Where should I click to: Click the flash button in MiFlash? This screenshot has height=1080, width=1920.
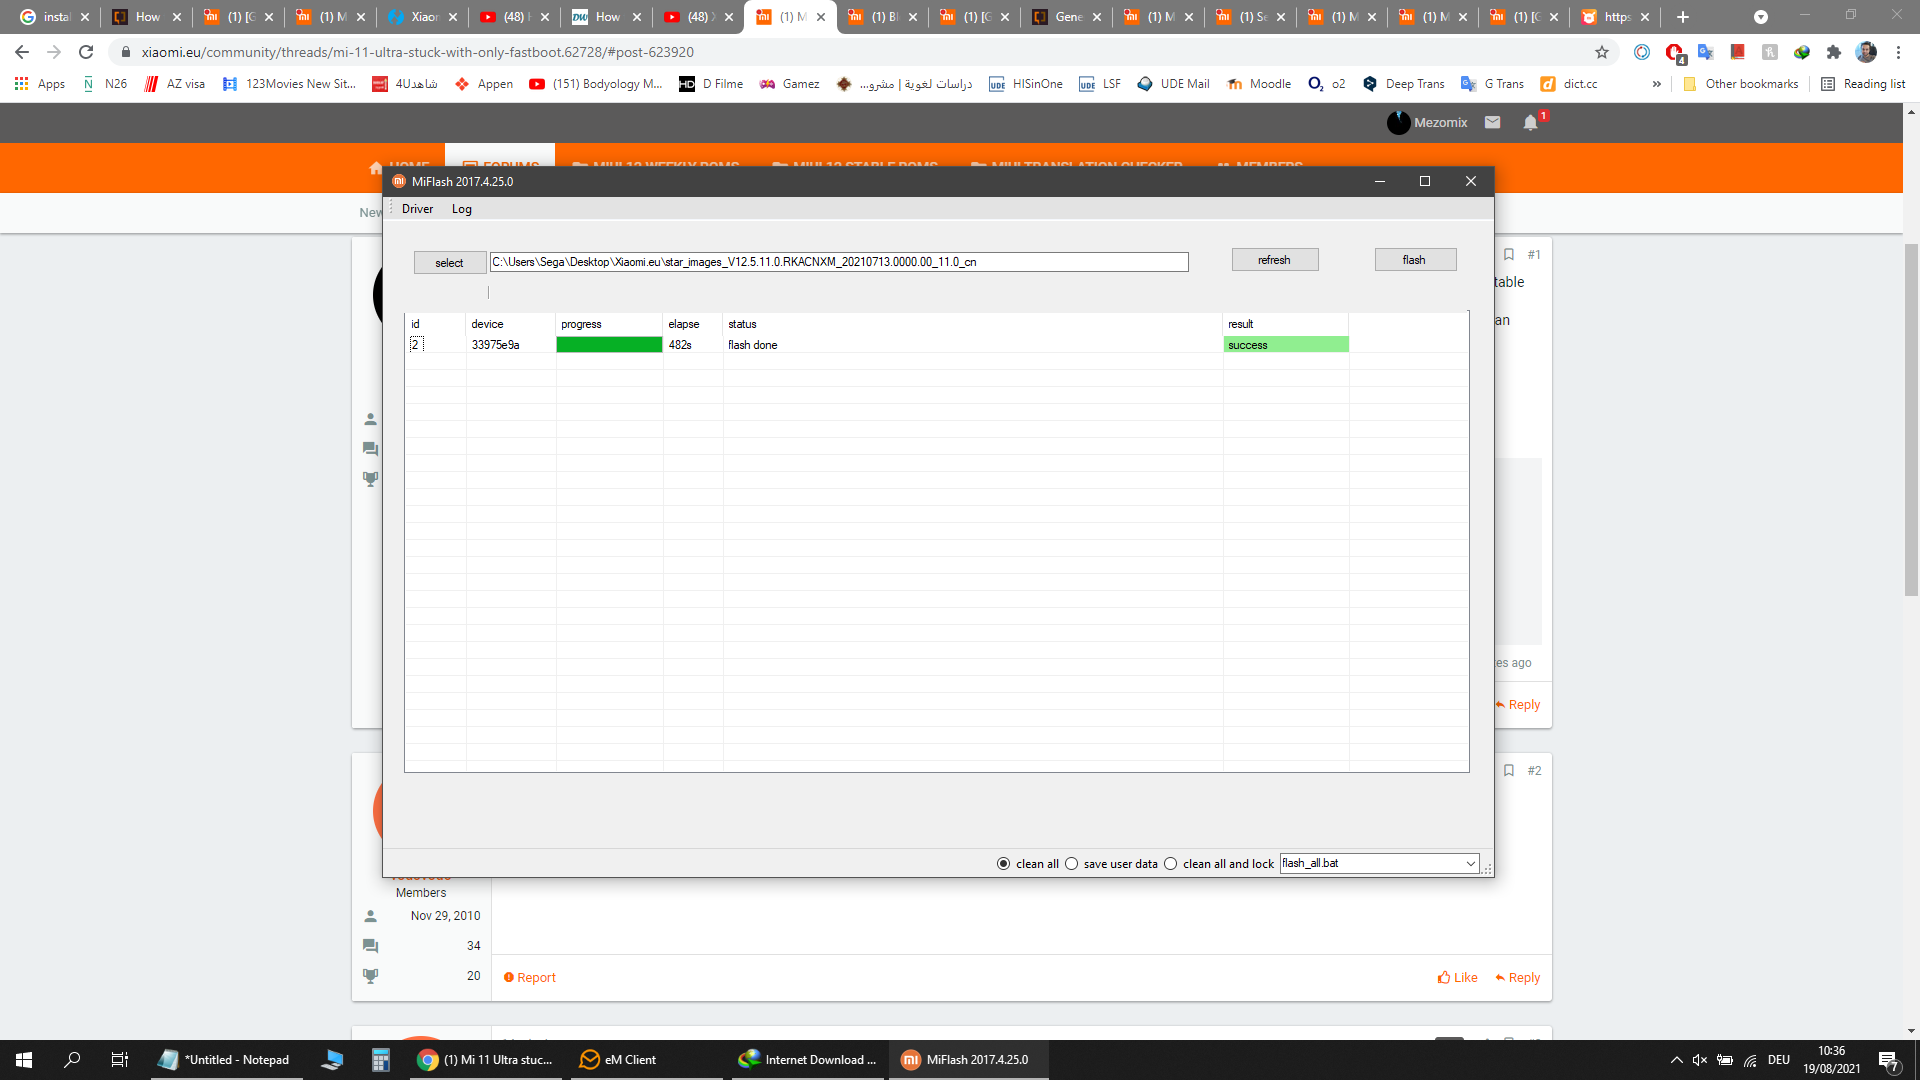(1415, 260)
